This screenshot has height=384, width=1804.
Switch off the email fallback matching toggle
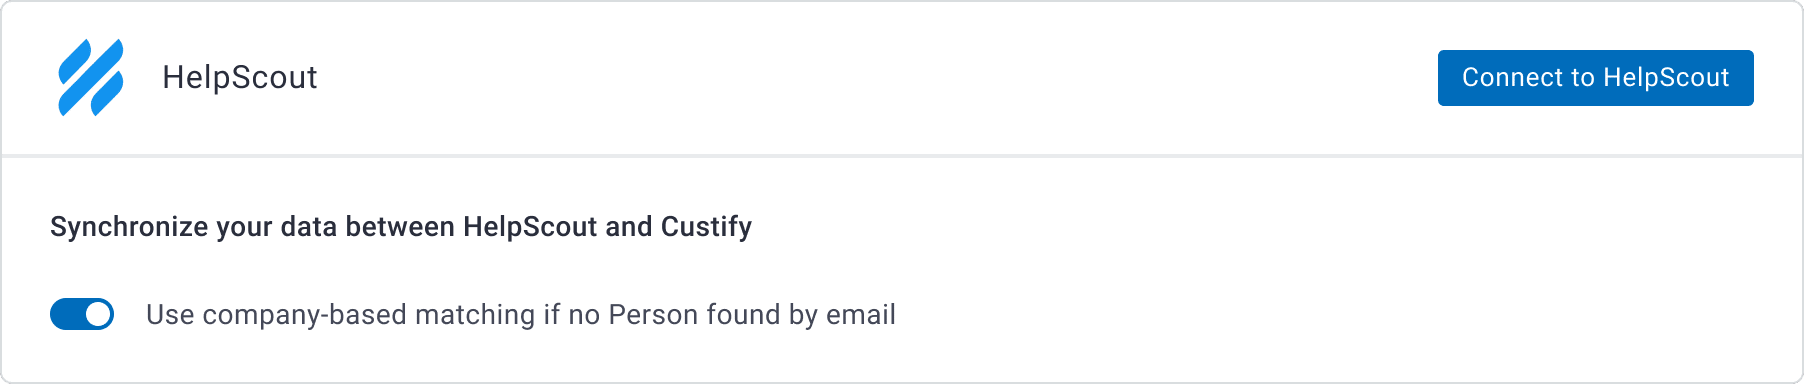click(x=82, y=314)
